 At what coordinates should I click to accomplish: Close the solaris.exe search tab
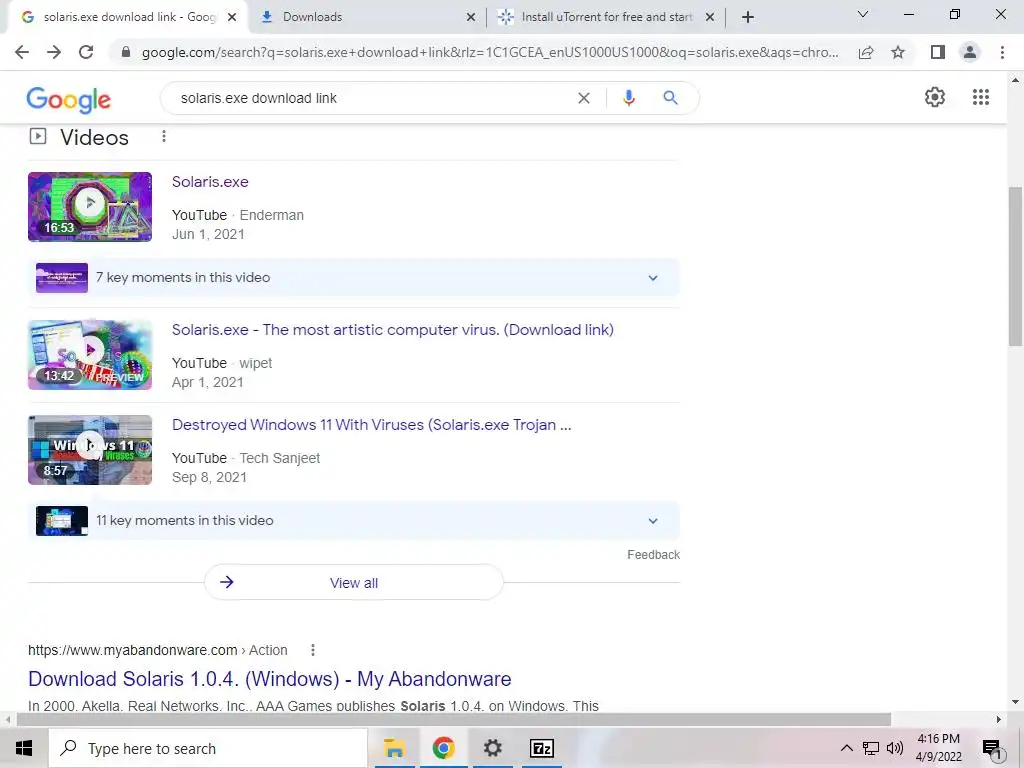click(x=232, y=17)
